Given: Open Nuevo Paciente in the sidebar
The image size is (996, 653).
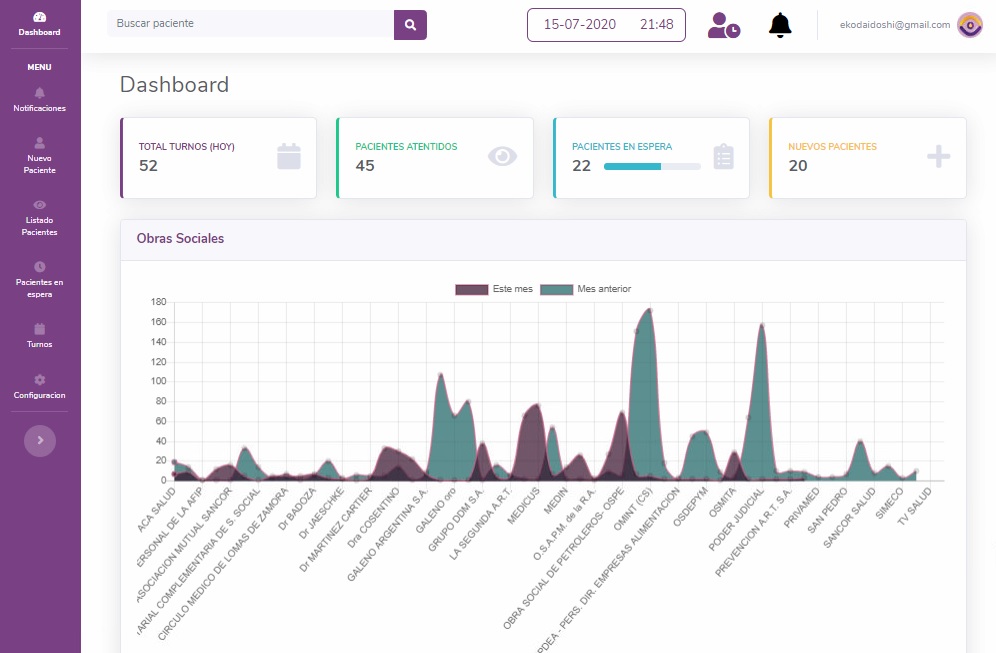Looking at the screenshot, I should pos(40,156).
